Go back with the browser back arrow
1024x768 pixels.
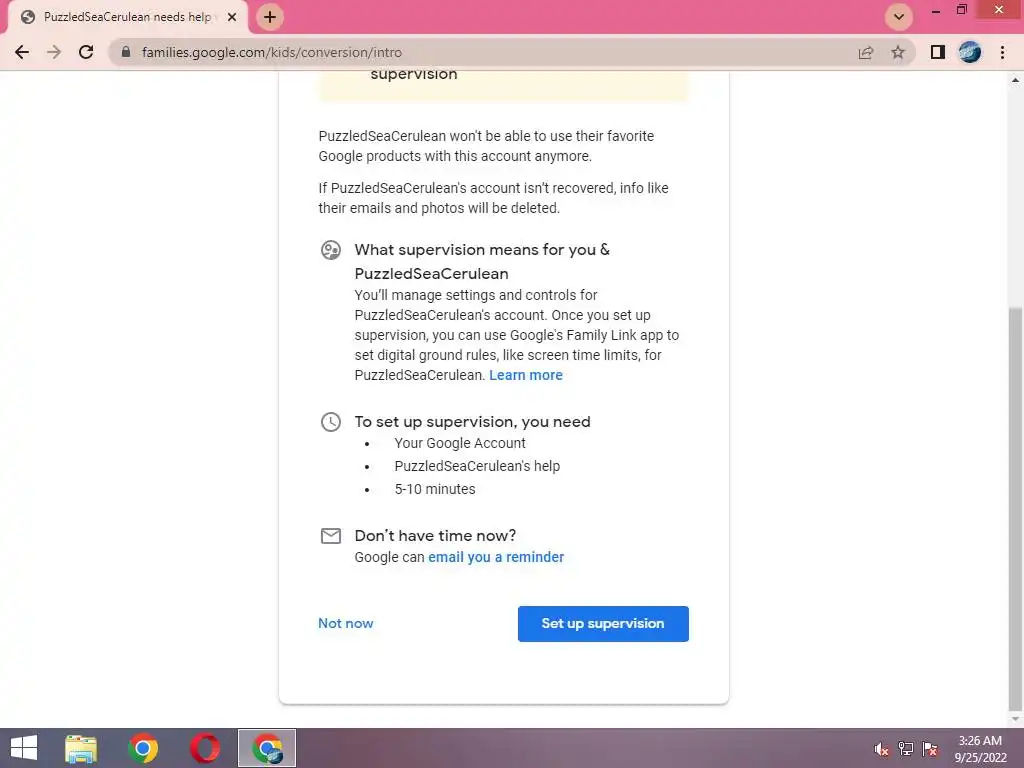[22, 52]
